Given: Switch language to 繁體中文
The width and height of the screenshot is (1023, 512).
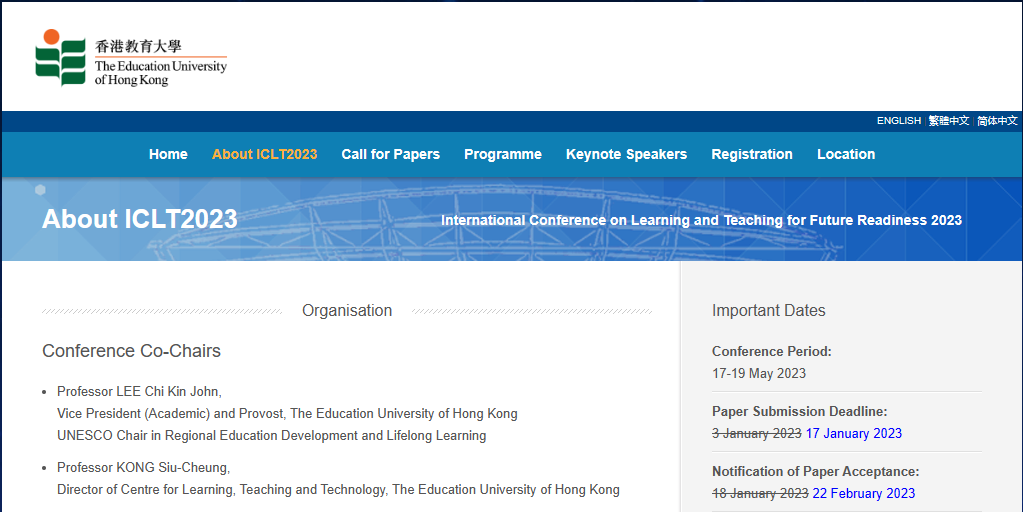Looking at the screenshot, I should tap(948, 121).
